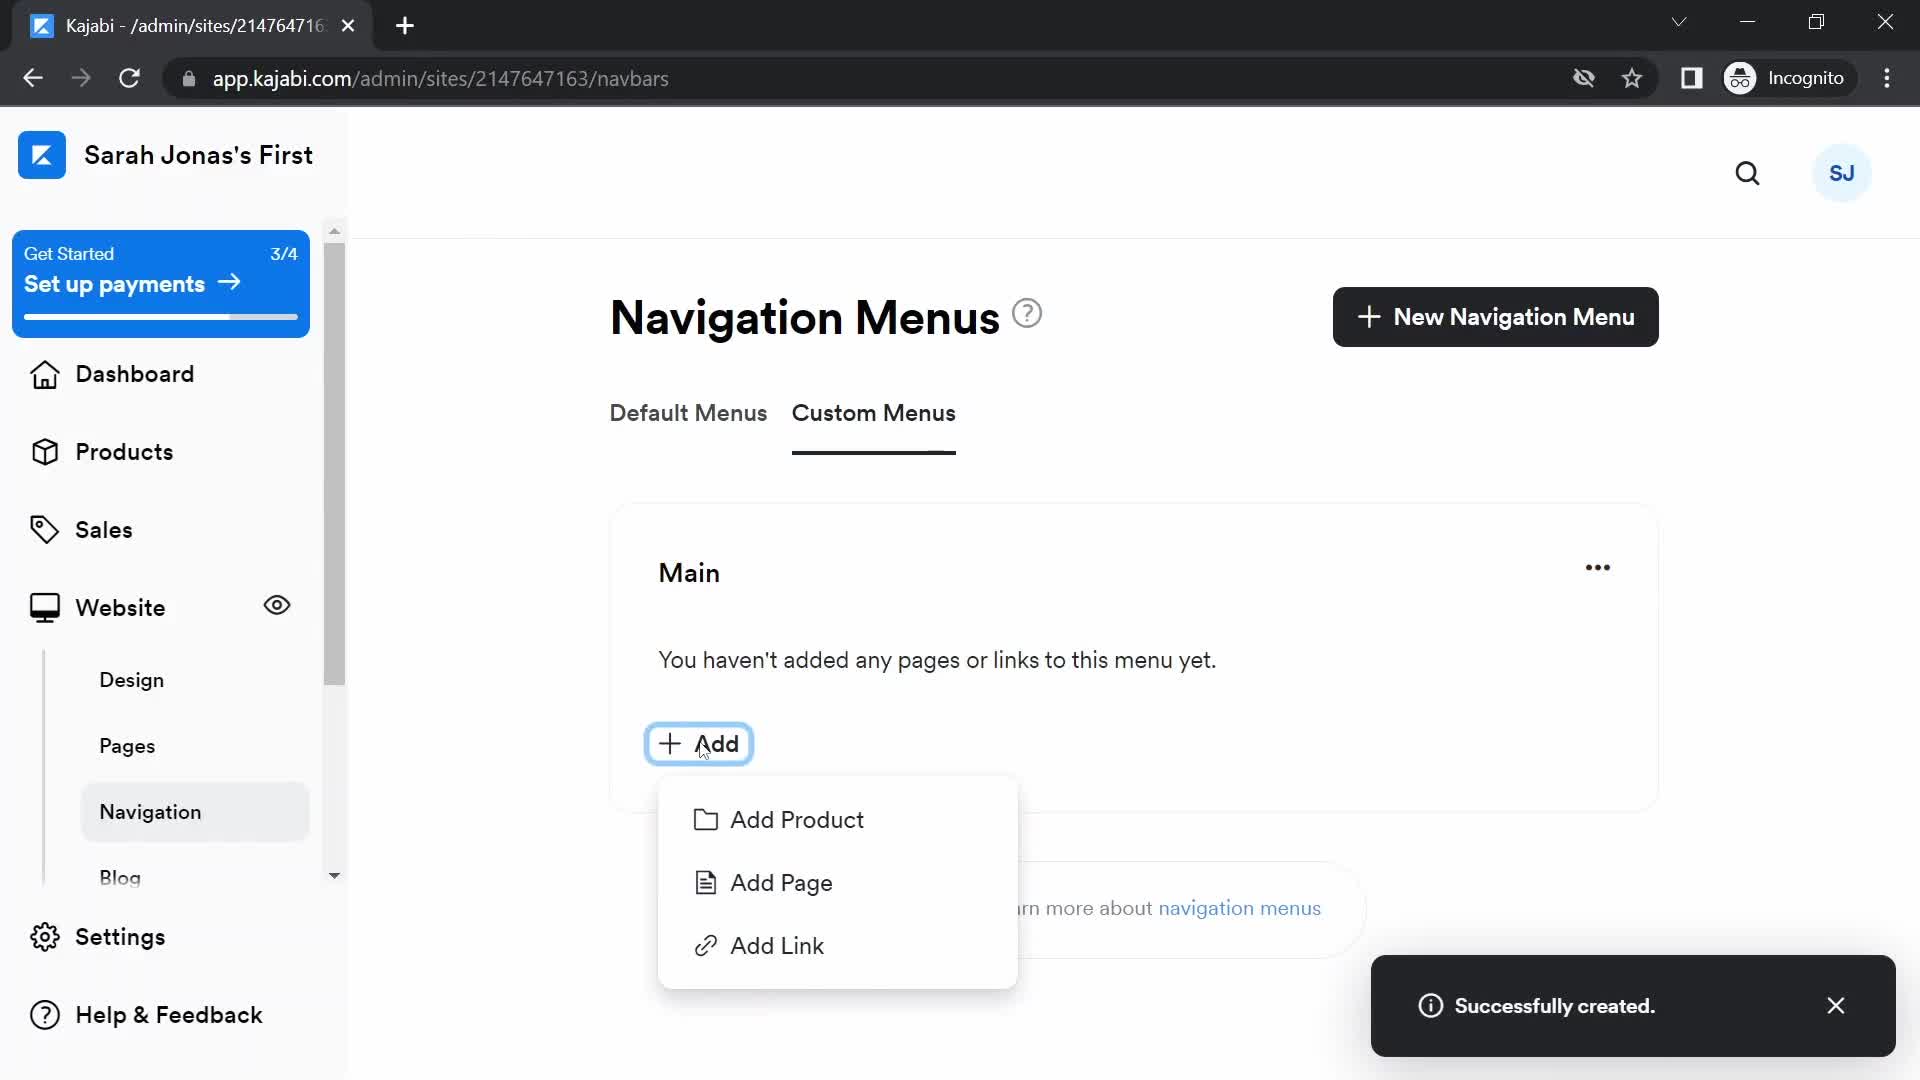The image size is (1920, 1080).
Task: Switch to the Default Menus tab
Action: click(x=687, y=413)
